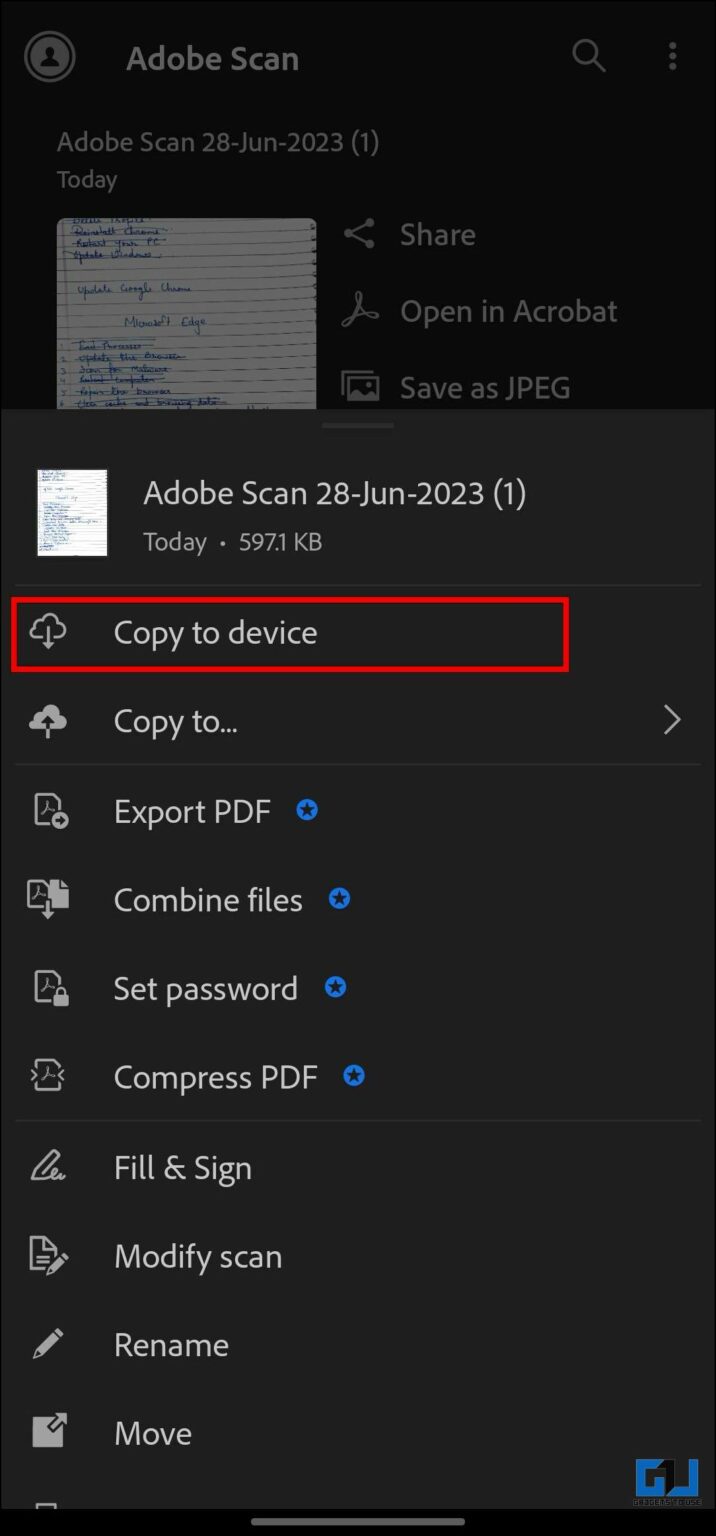Image resolution: width=716 pixels, height=1536 pixels.
Task: Tap the Set password lock icon
Action: click(50, 988)
